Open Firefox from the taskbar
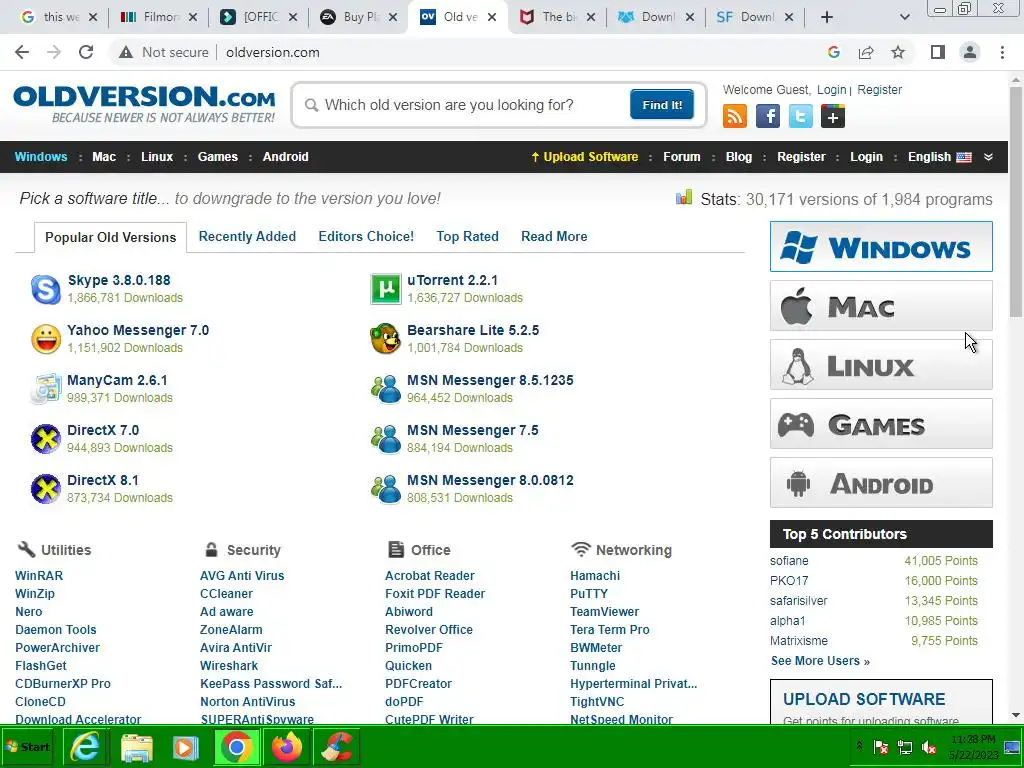 pos(287,747)
